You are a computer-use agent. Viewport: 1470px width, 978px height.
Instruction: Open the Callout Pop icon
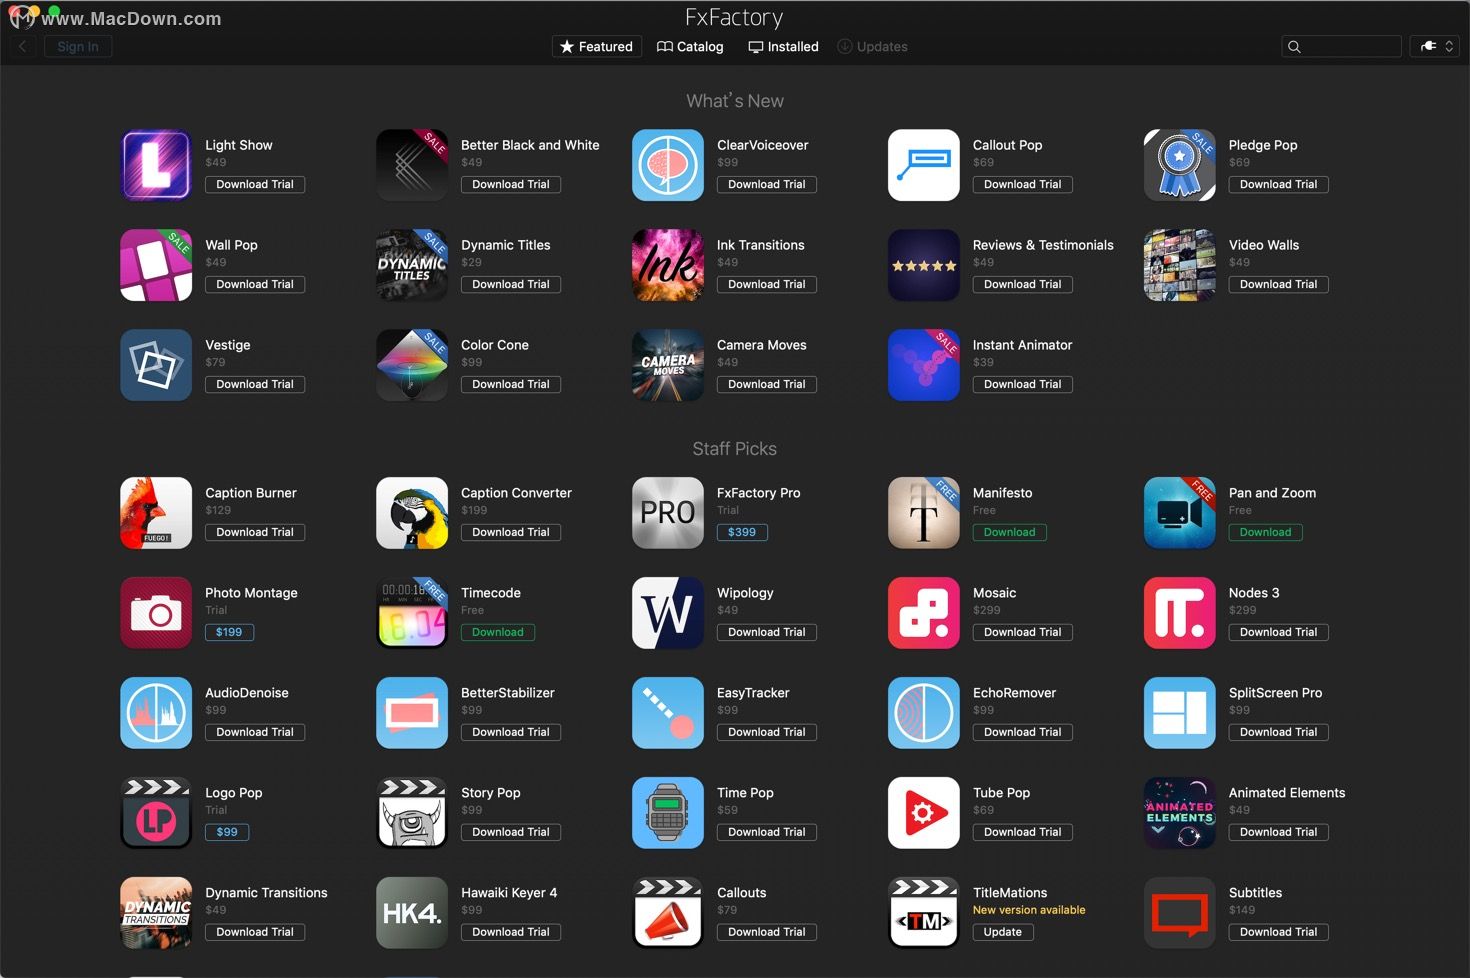pos(924,165)
